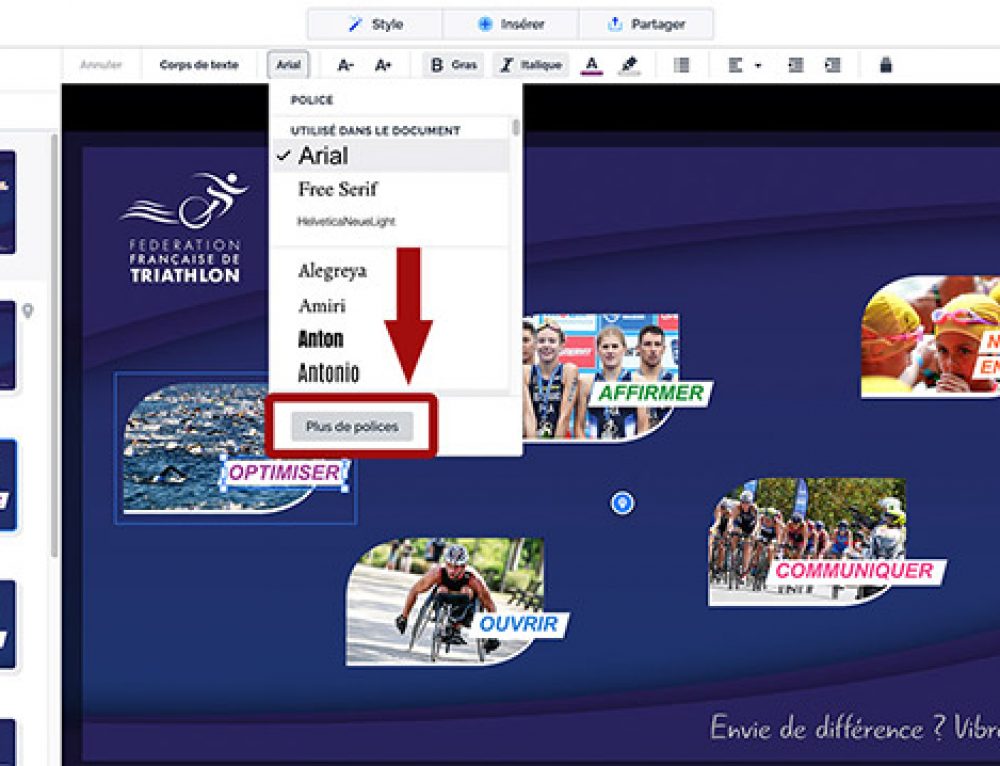Screen dimensions: 1000x766
Task: Increase font size with A+ icon
Action: point(383,65)
